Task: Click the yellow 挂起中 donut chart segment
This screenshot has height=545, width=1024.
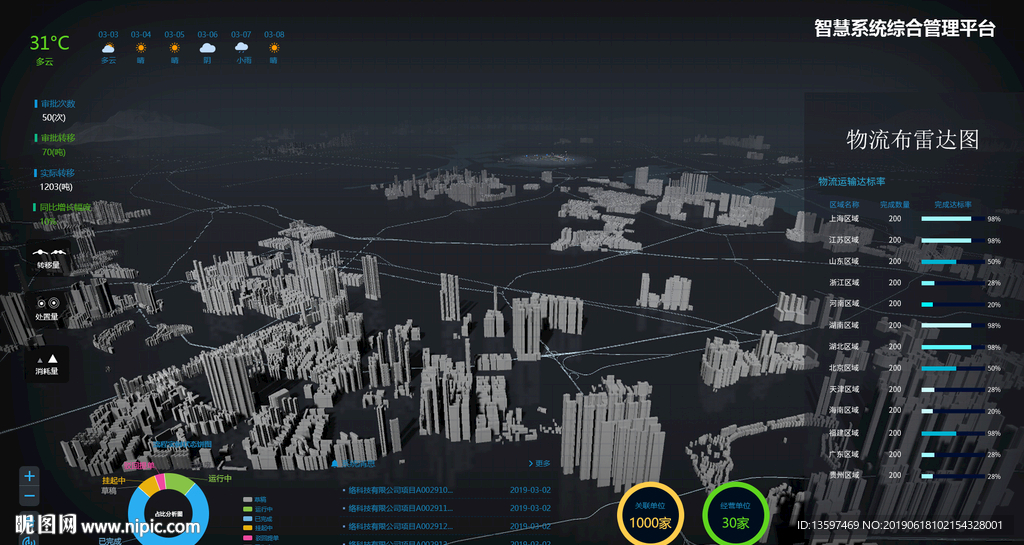Action: click(x=150, y=488)
